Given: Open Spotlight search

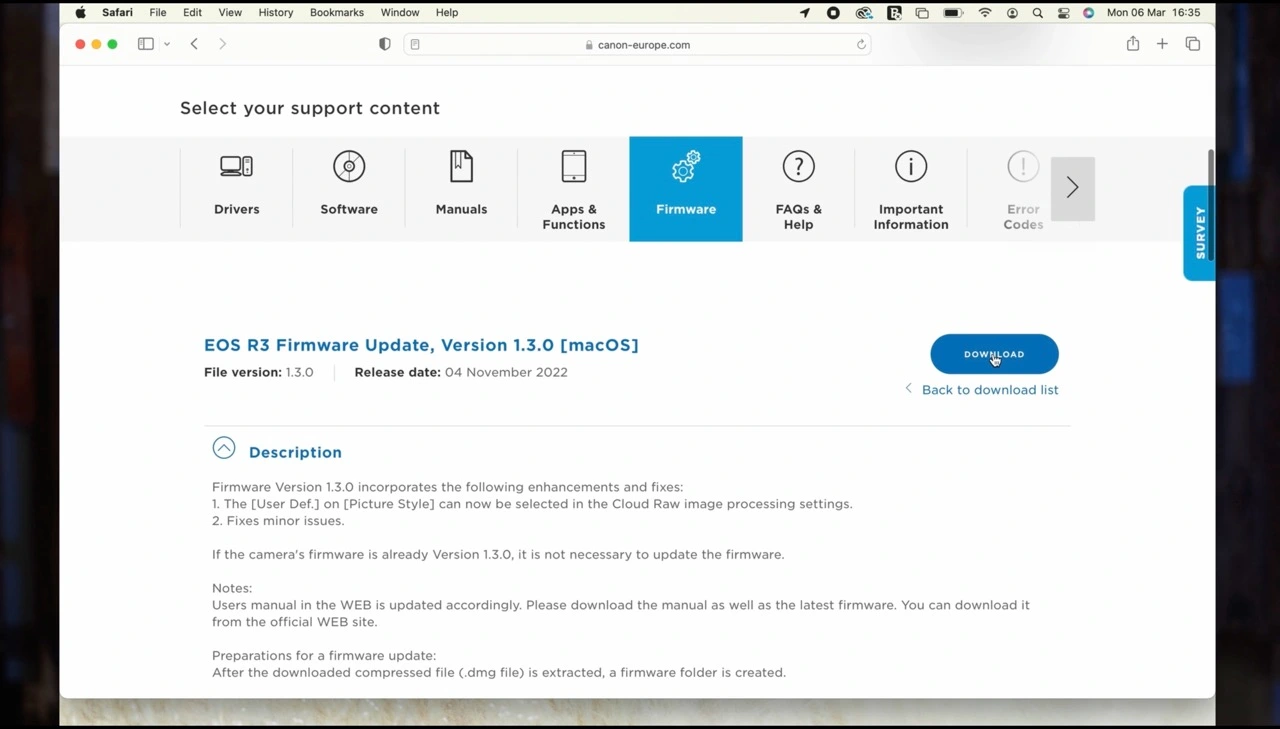Looking at the screenshot, I should 1038,13.
